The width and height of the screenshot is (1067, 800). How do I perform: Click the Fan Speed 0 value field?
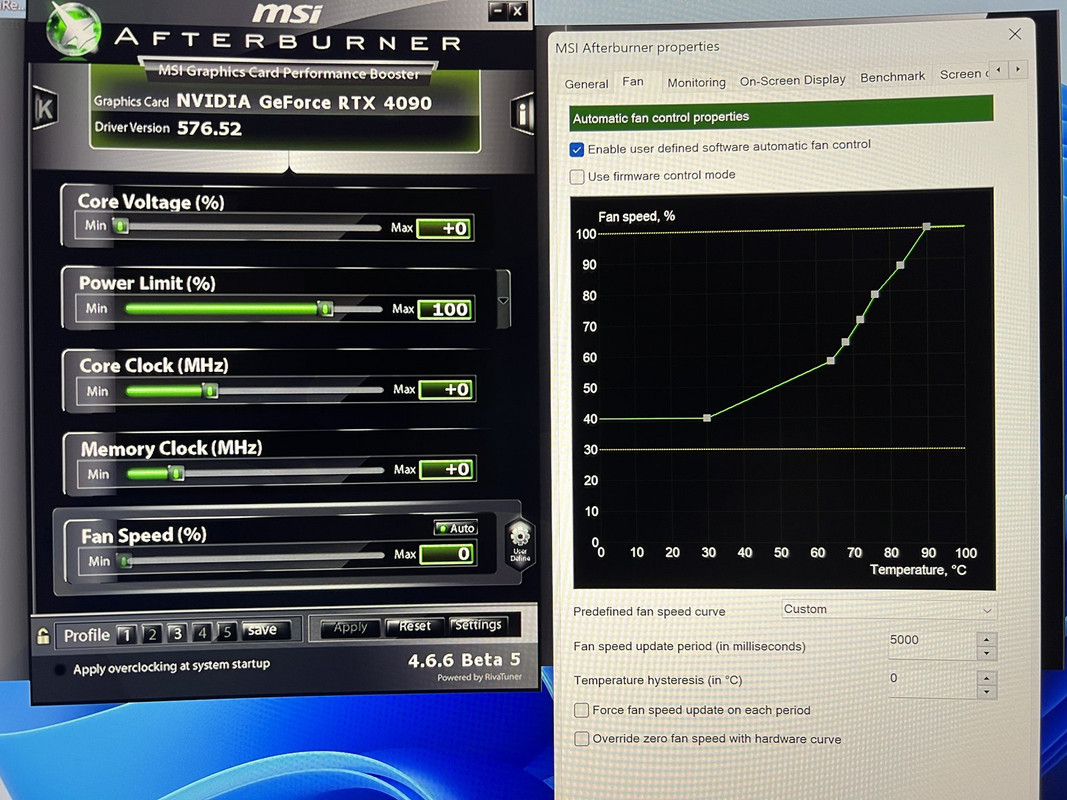tap(447, 554)
